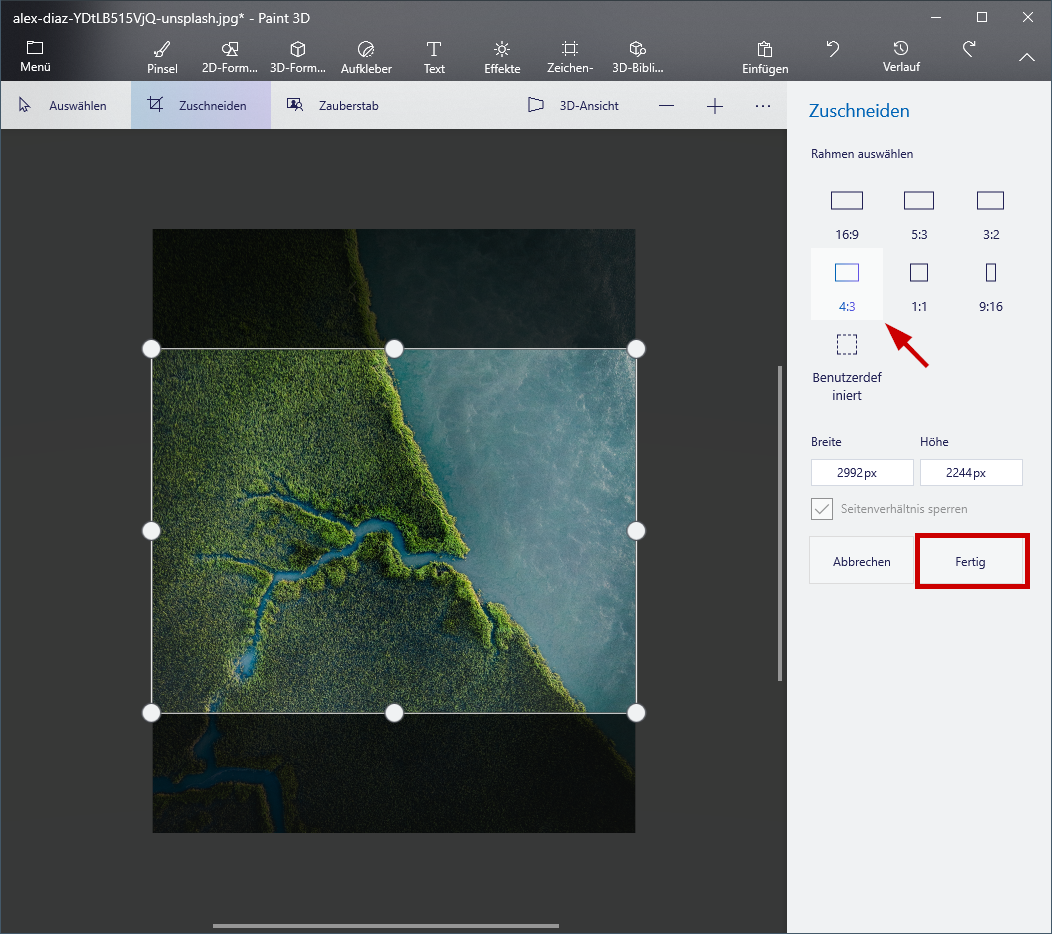Select the Text tool
The width and height of the screenshot is (1052, 934).
434,57
